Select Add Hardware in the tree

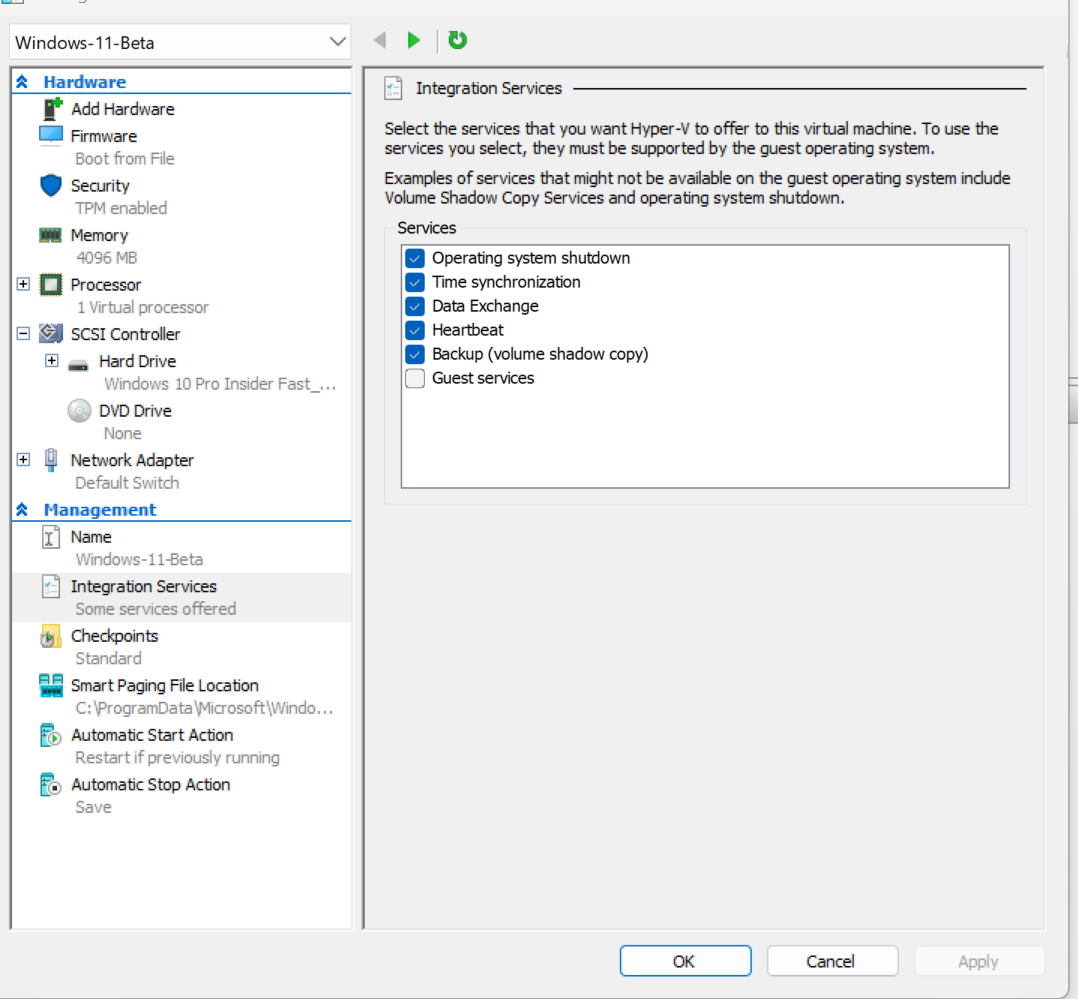pyautogui.click(x=122, y=109)
